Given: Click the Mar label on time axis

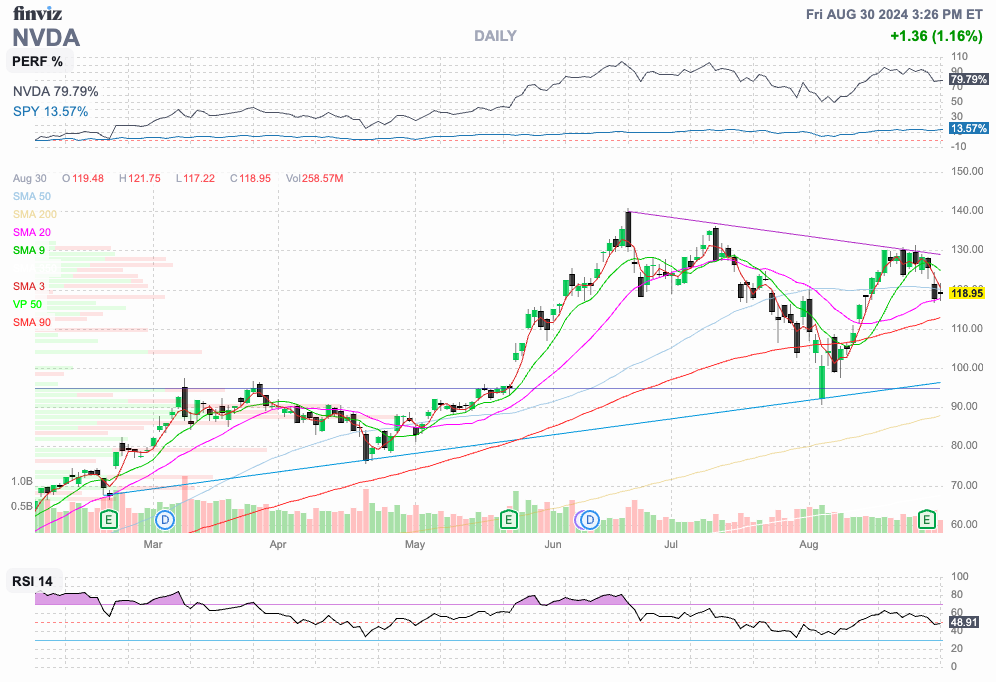Looking at the screenshot, I should coord(153,544).
